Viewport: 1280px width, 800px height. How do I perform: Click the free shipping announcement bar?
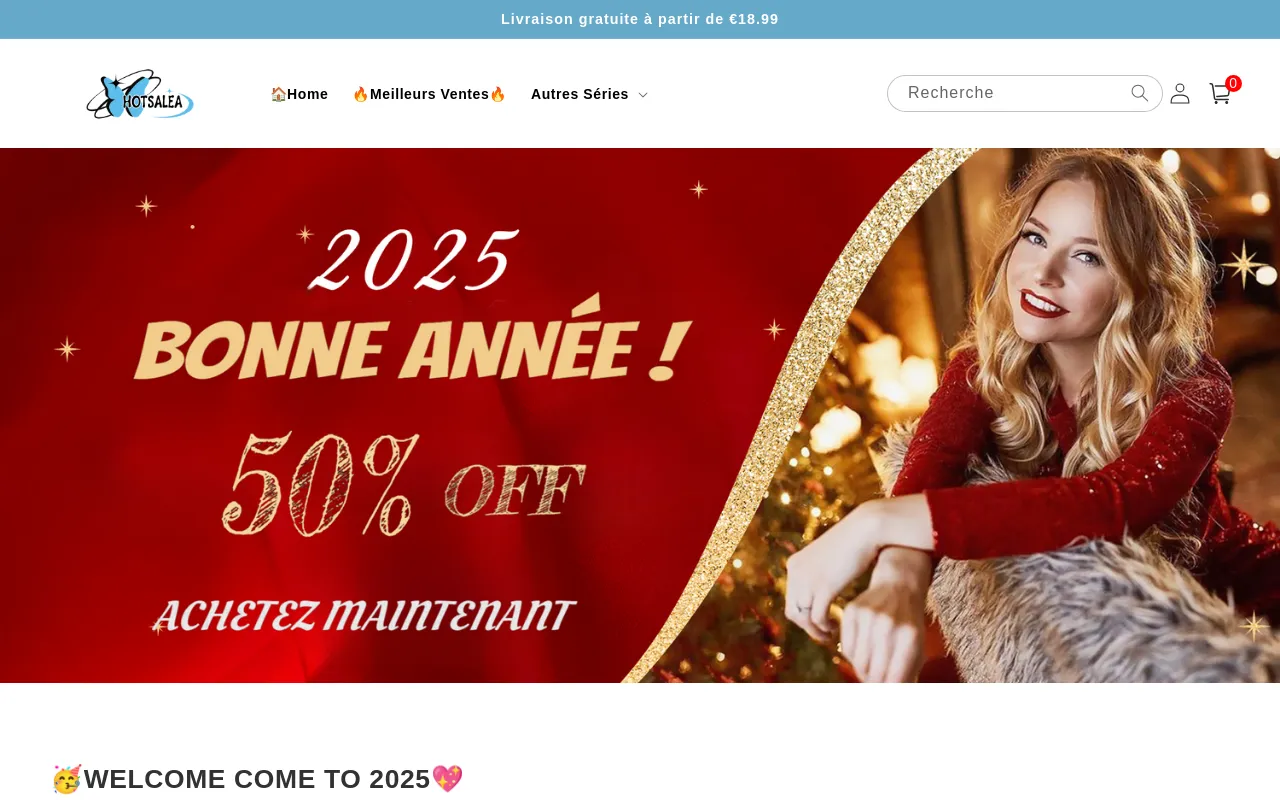pyautogui.click(x=640, y=19)
